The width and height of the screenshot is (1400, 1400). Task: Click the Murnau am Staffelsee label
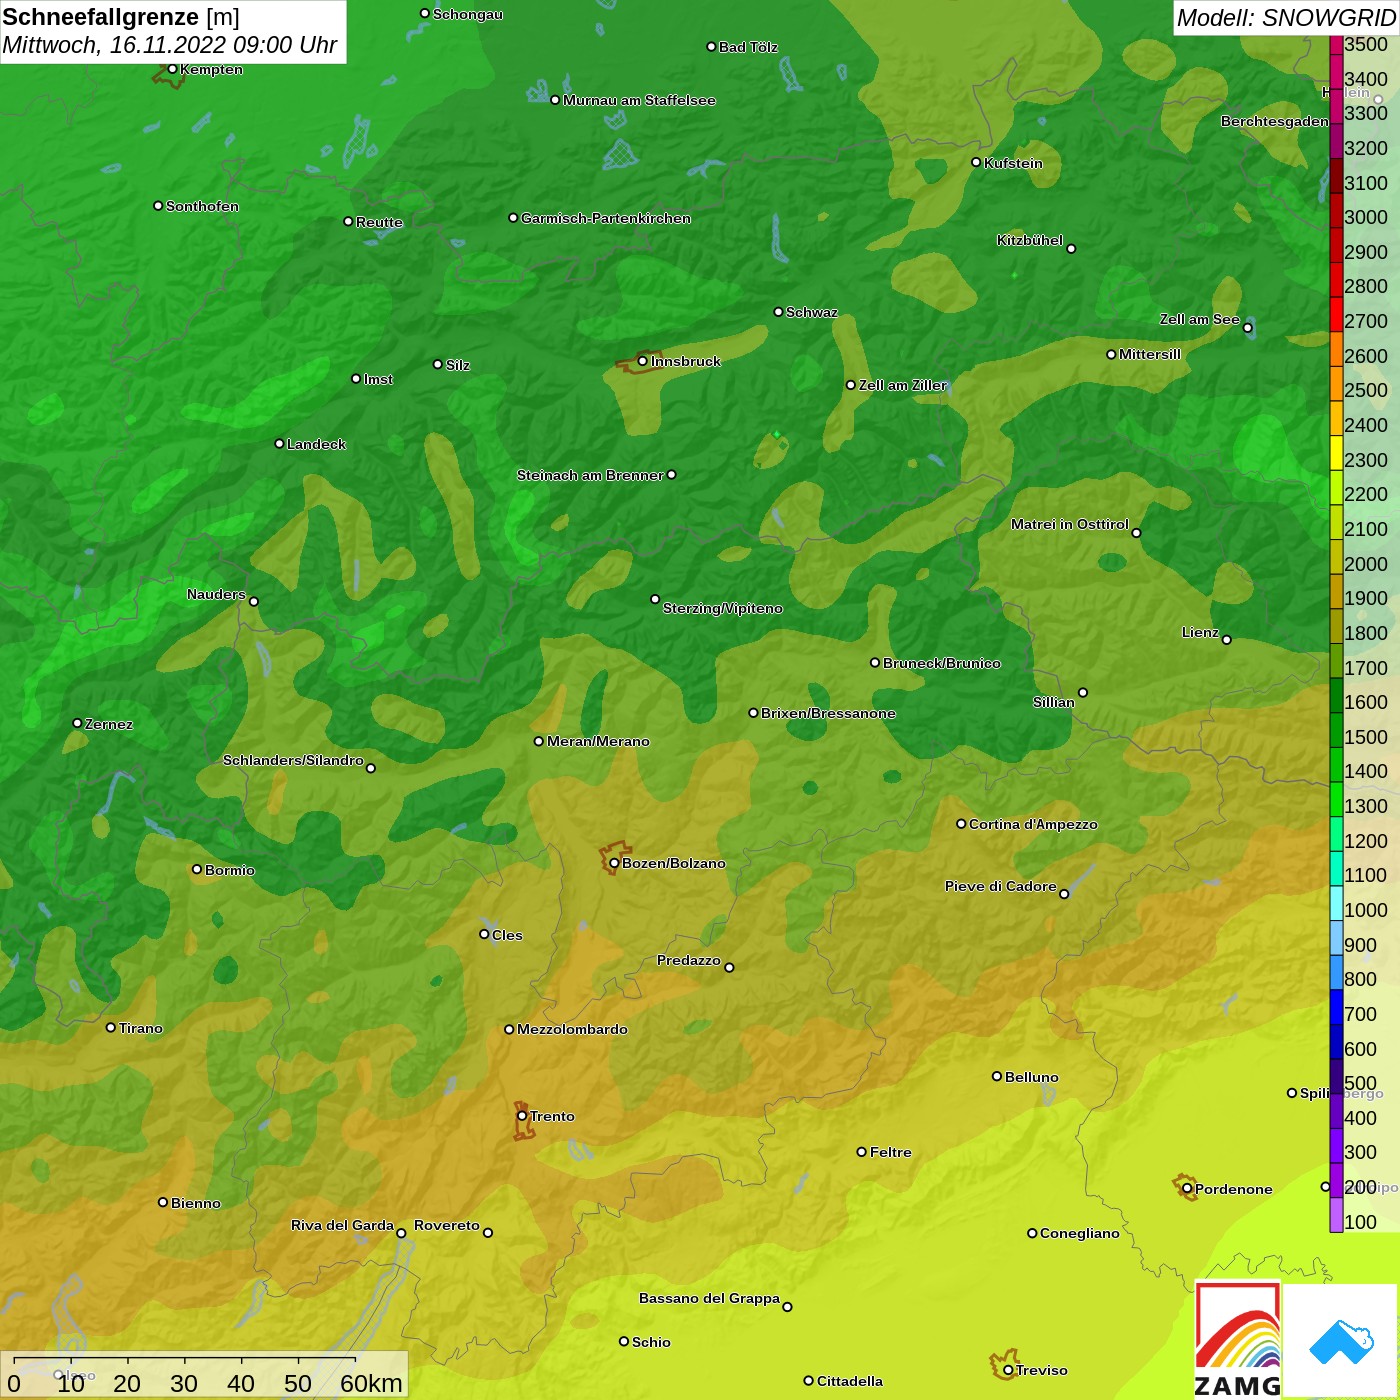[x=639, y=100]
